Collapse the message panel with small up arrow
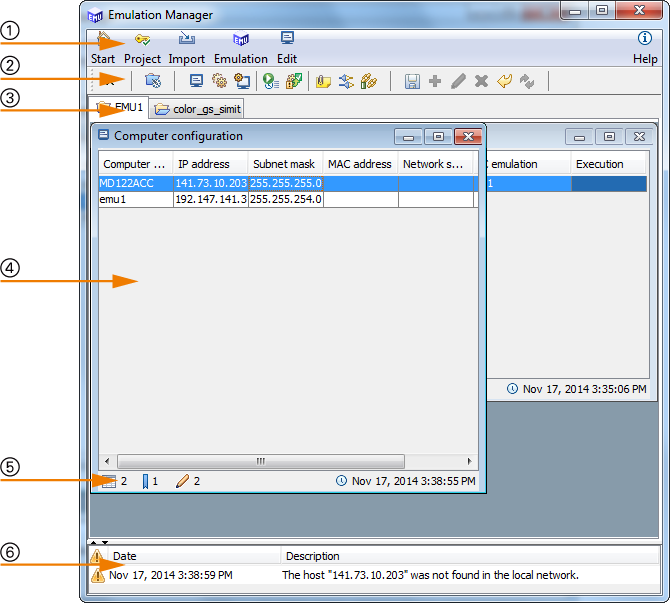 pos(93,542)
